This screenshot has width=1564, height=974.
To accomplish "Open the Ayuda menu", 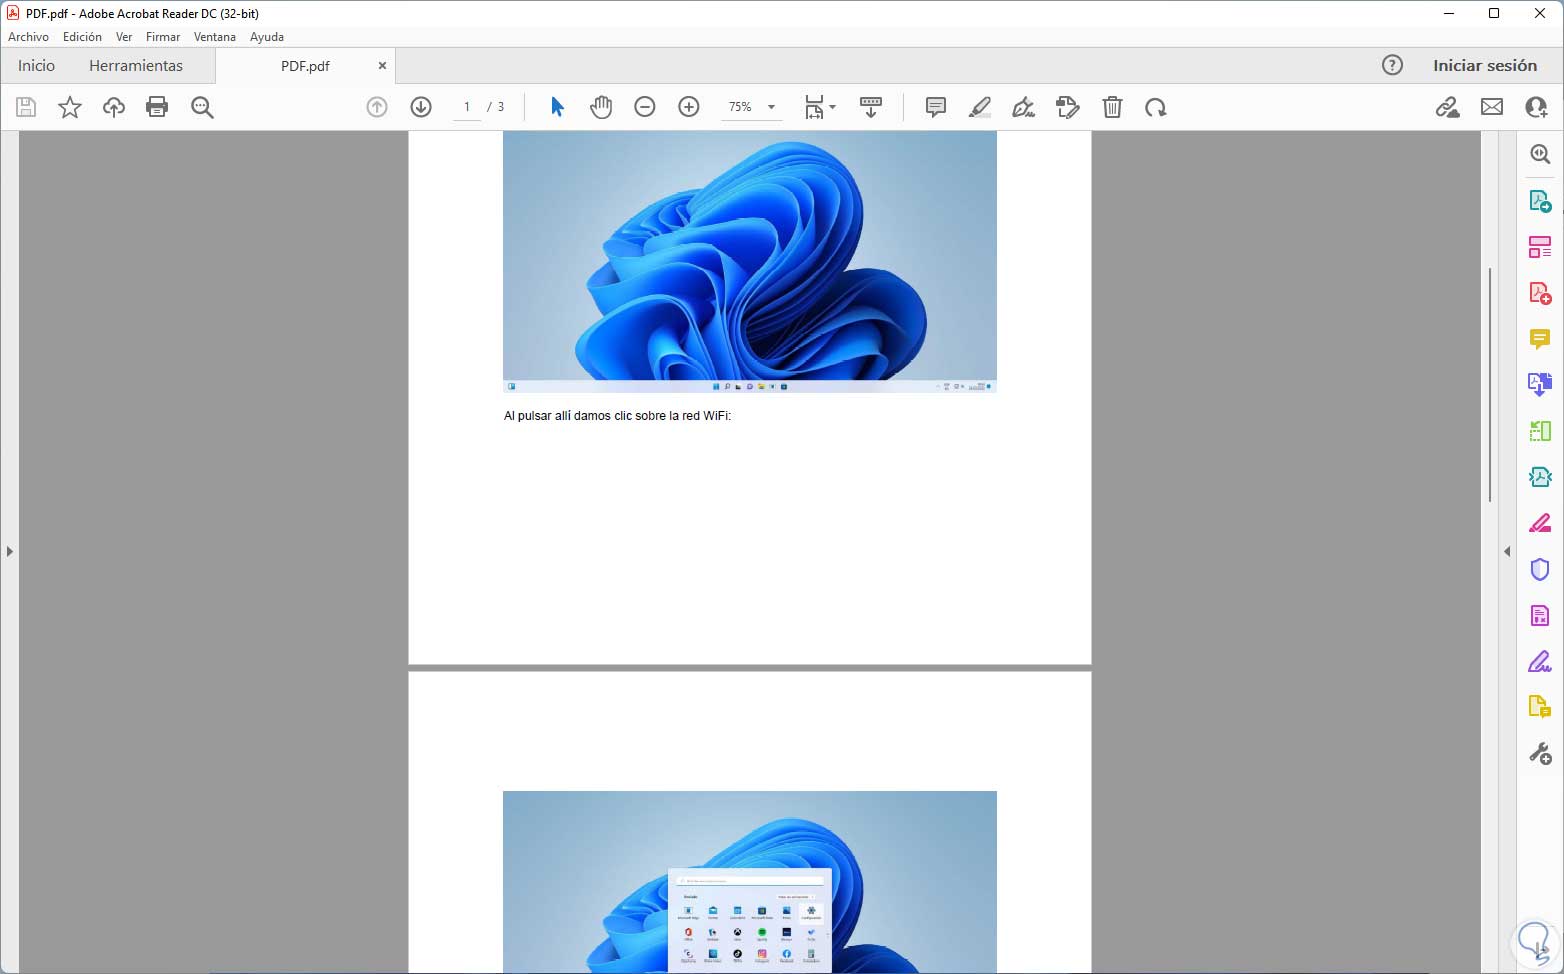I will pyautogui.click(x=267, y=37).
